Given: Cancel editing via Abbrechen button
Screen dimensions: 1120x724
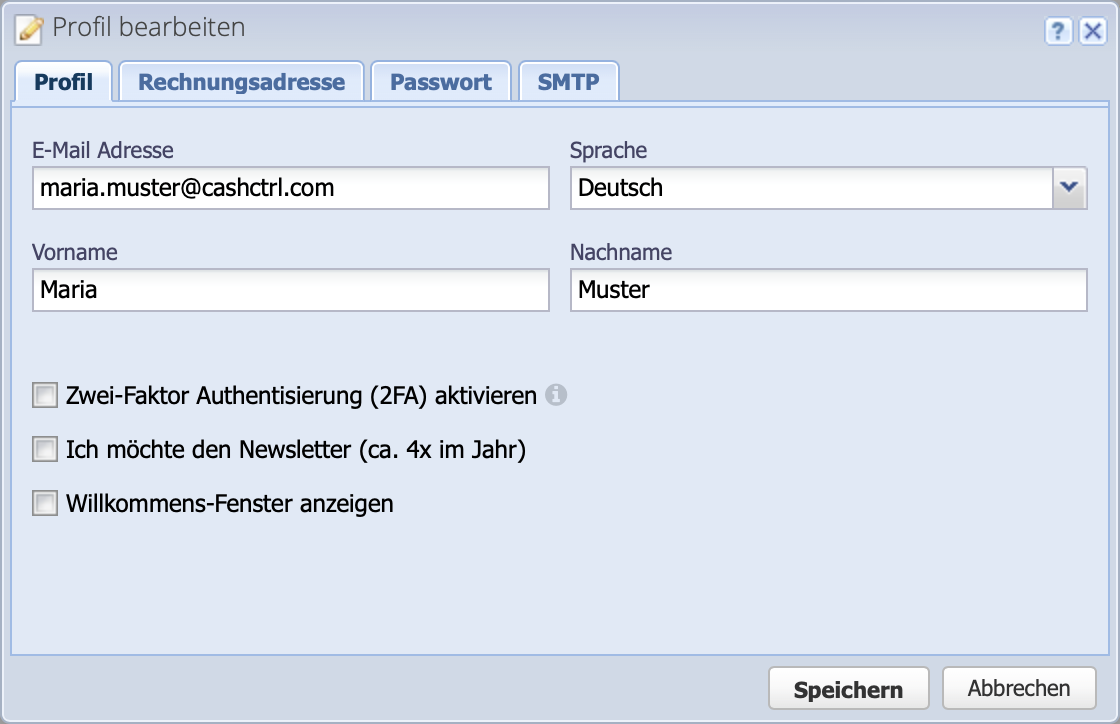Looking at the screenshot, I should point(1019,688).
